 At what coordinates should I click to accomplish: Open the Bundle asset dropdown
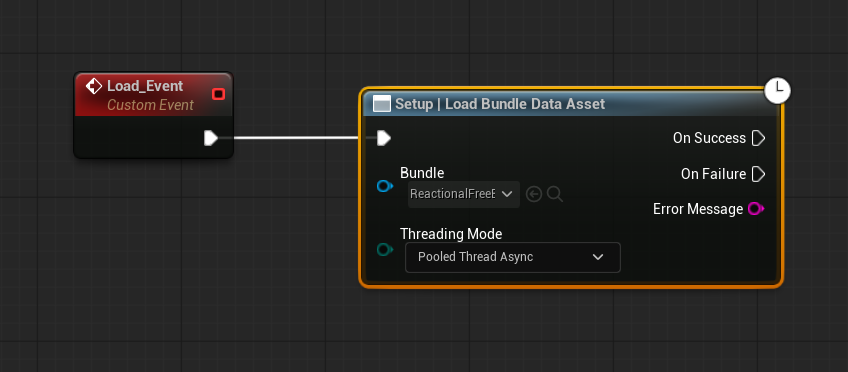[x=463, y=194]
